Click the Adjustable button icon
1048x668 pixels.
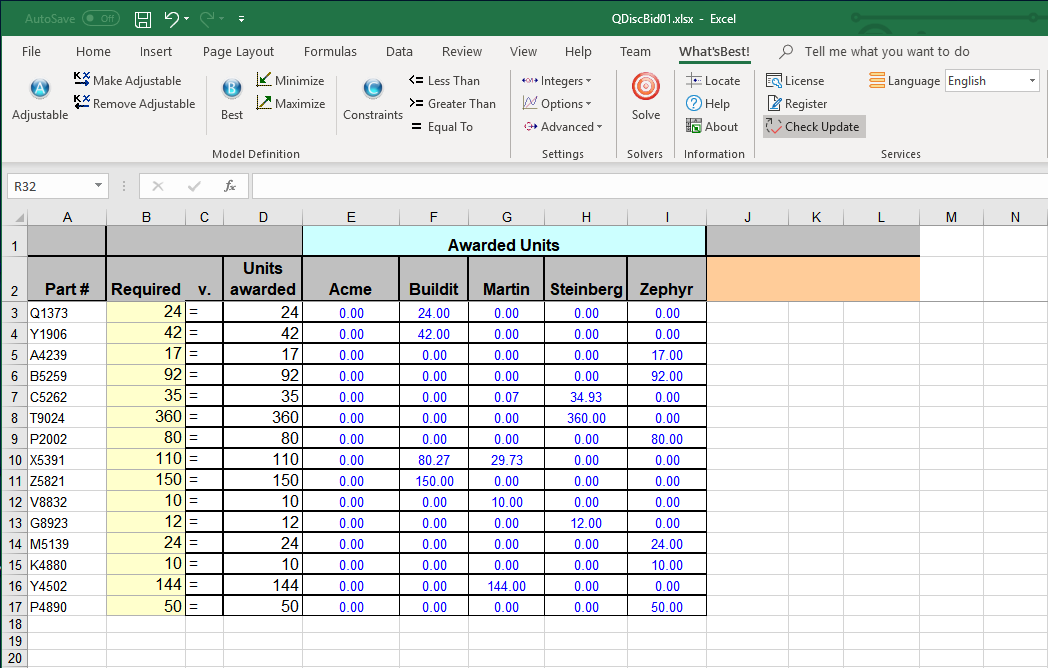pos(40,90)
